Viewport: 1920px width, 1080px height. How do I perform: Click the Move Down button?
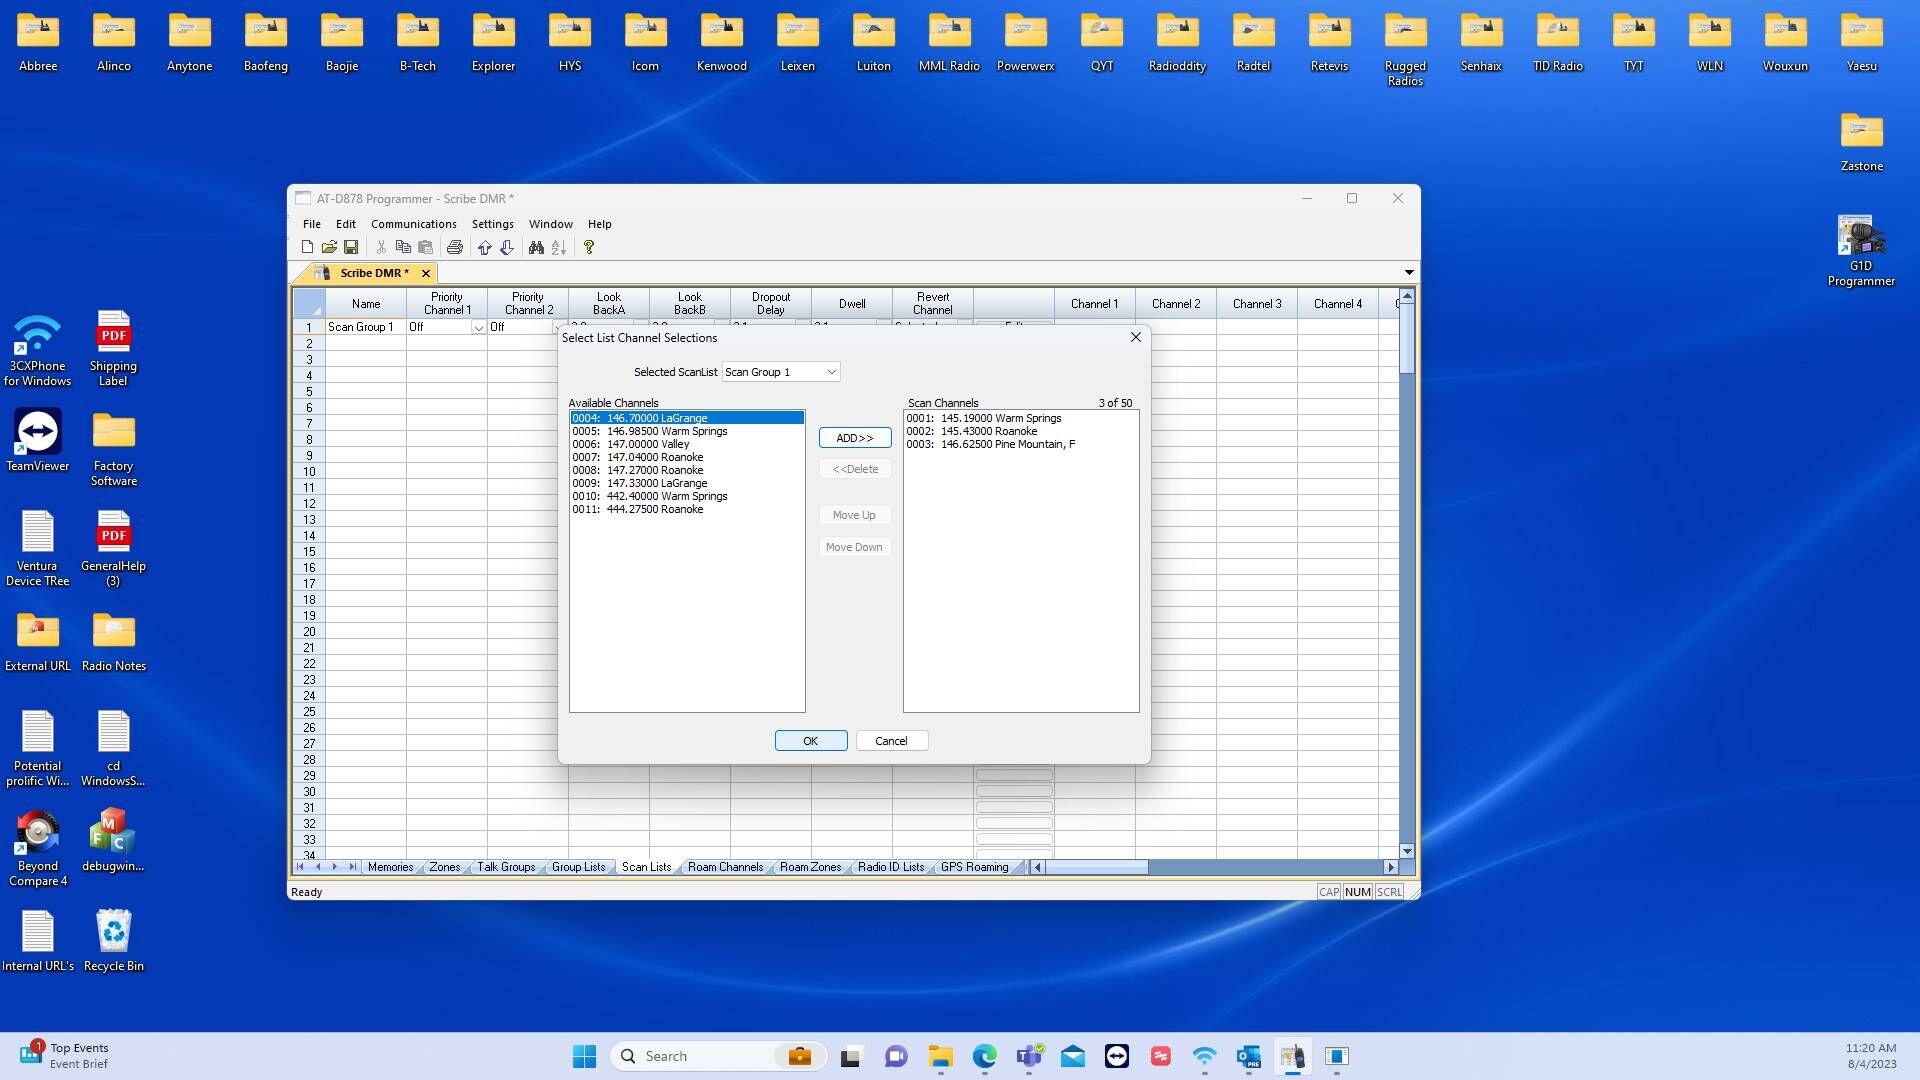click(855, 547)
